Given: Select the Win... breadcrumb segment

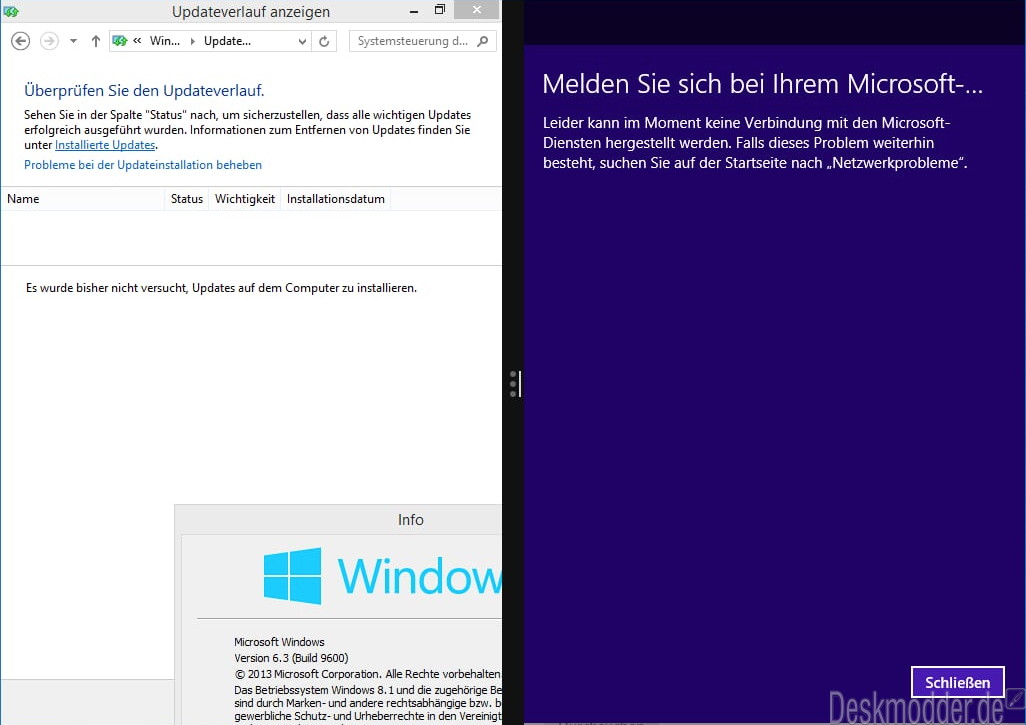Looking at the screenshot, I should tap(165, 41).
